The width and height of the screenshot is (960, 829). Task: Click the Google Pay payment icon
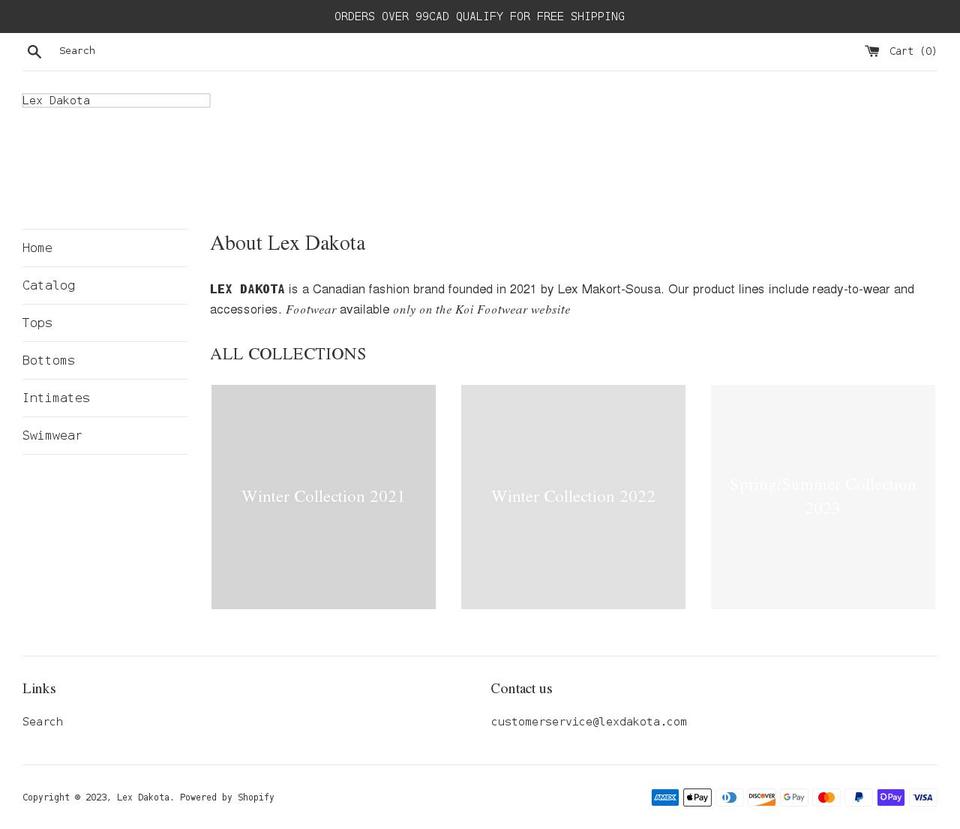coord(794,797)
